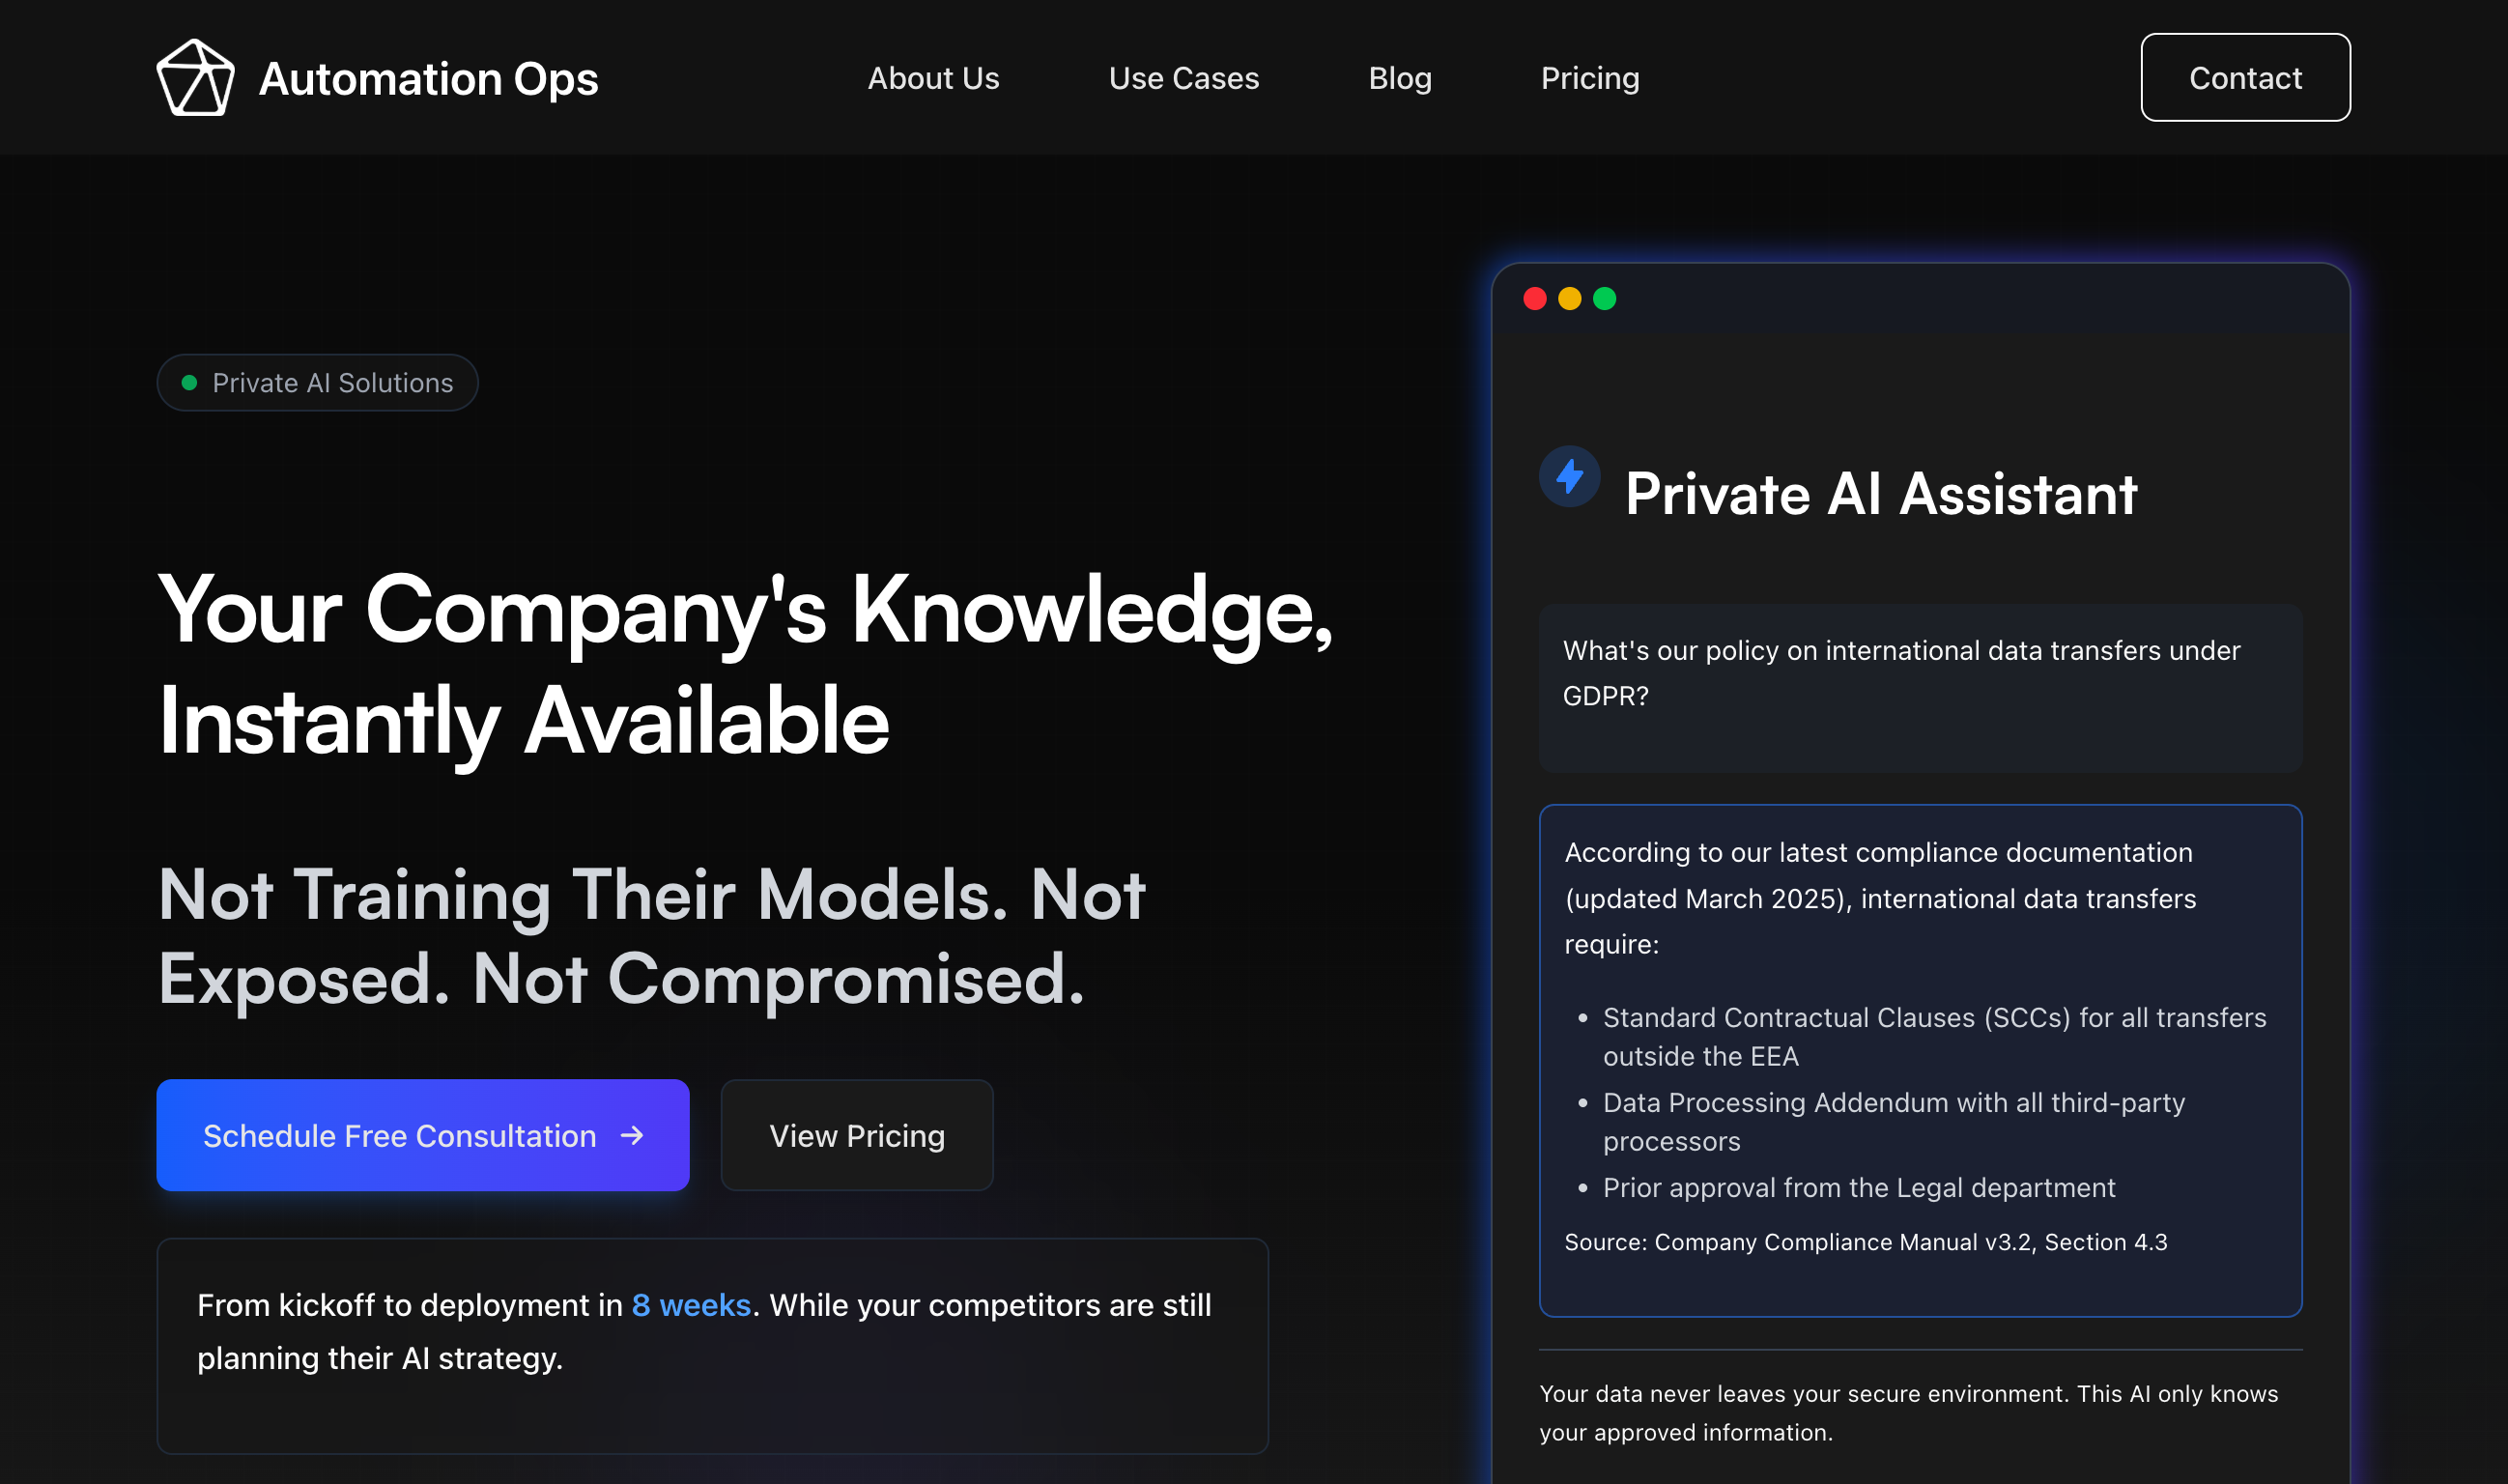
Task: Open the About Us menu item
Action: click(x=932, y=78)
